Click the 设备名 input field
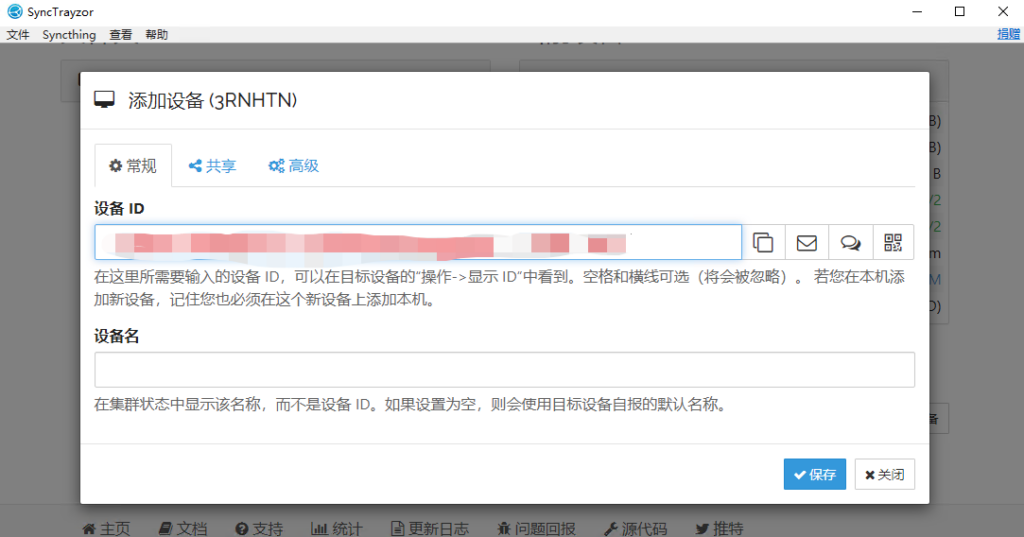 [x=504, y=370]
